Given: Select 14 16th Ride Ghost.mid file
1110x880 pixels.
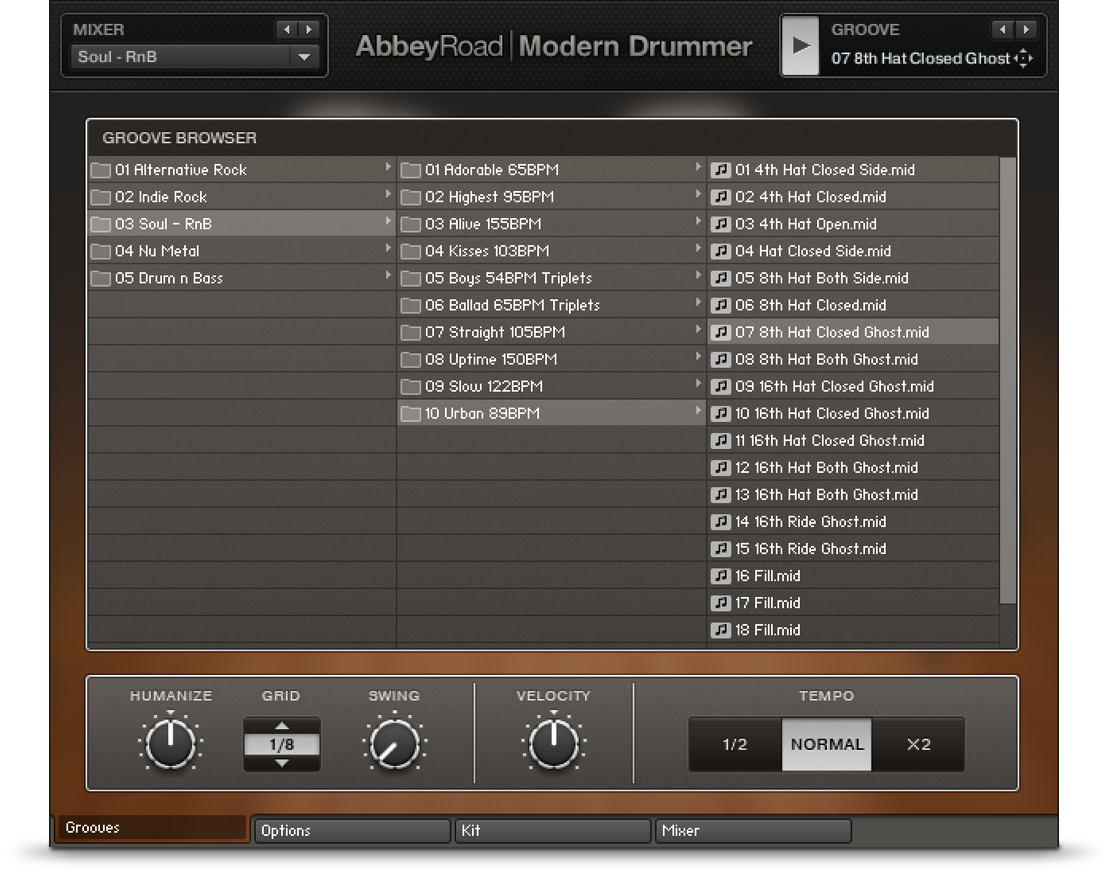Looking at the screenshot, I should click(x=853, y=522).
